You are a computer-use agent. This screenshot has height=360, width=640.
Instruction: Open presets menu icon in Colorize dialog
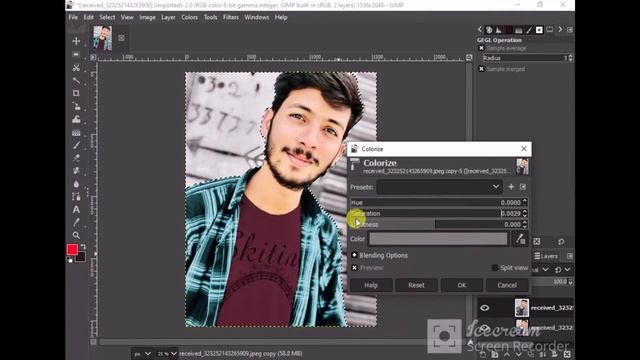(x=523, y=187)
